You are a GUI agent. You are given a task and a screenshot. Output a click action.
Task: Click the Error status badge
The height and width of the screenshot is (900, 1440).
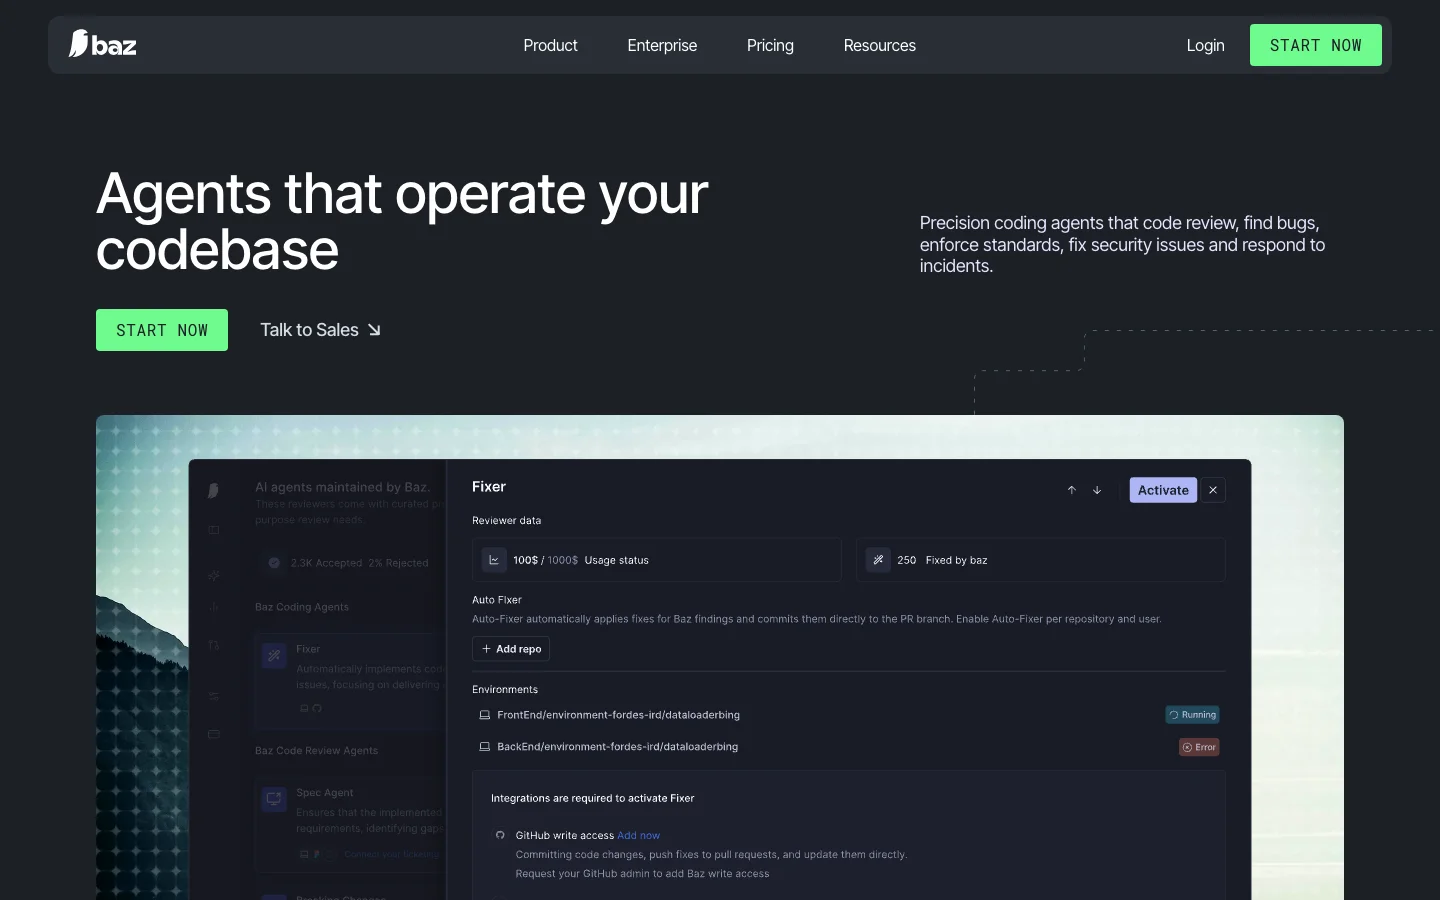(x=1199, y=747)
